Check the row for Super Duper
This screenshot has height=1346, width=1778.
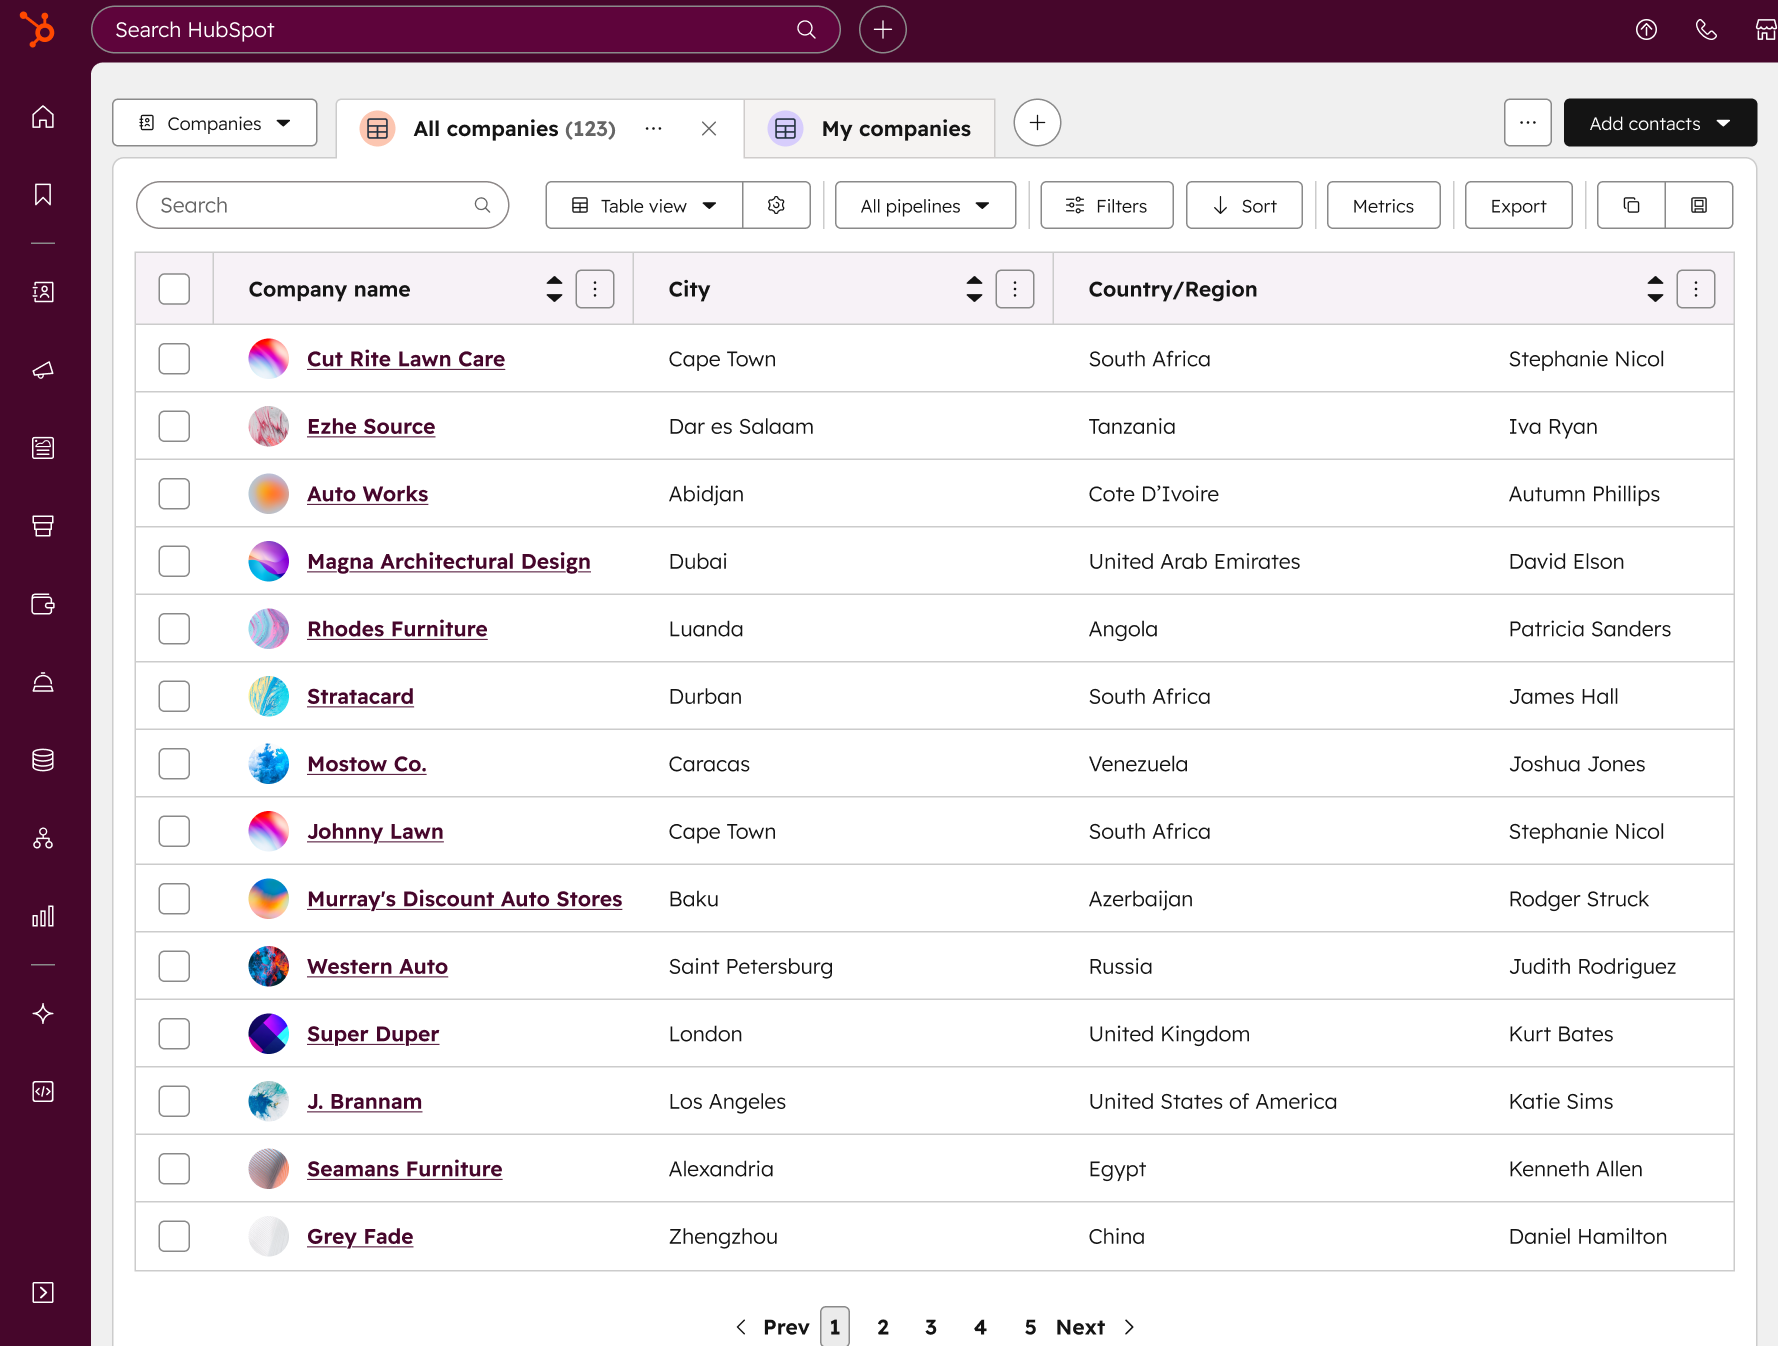pyautogui.click(x=173, y=1033)
